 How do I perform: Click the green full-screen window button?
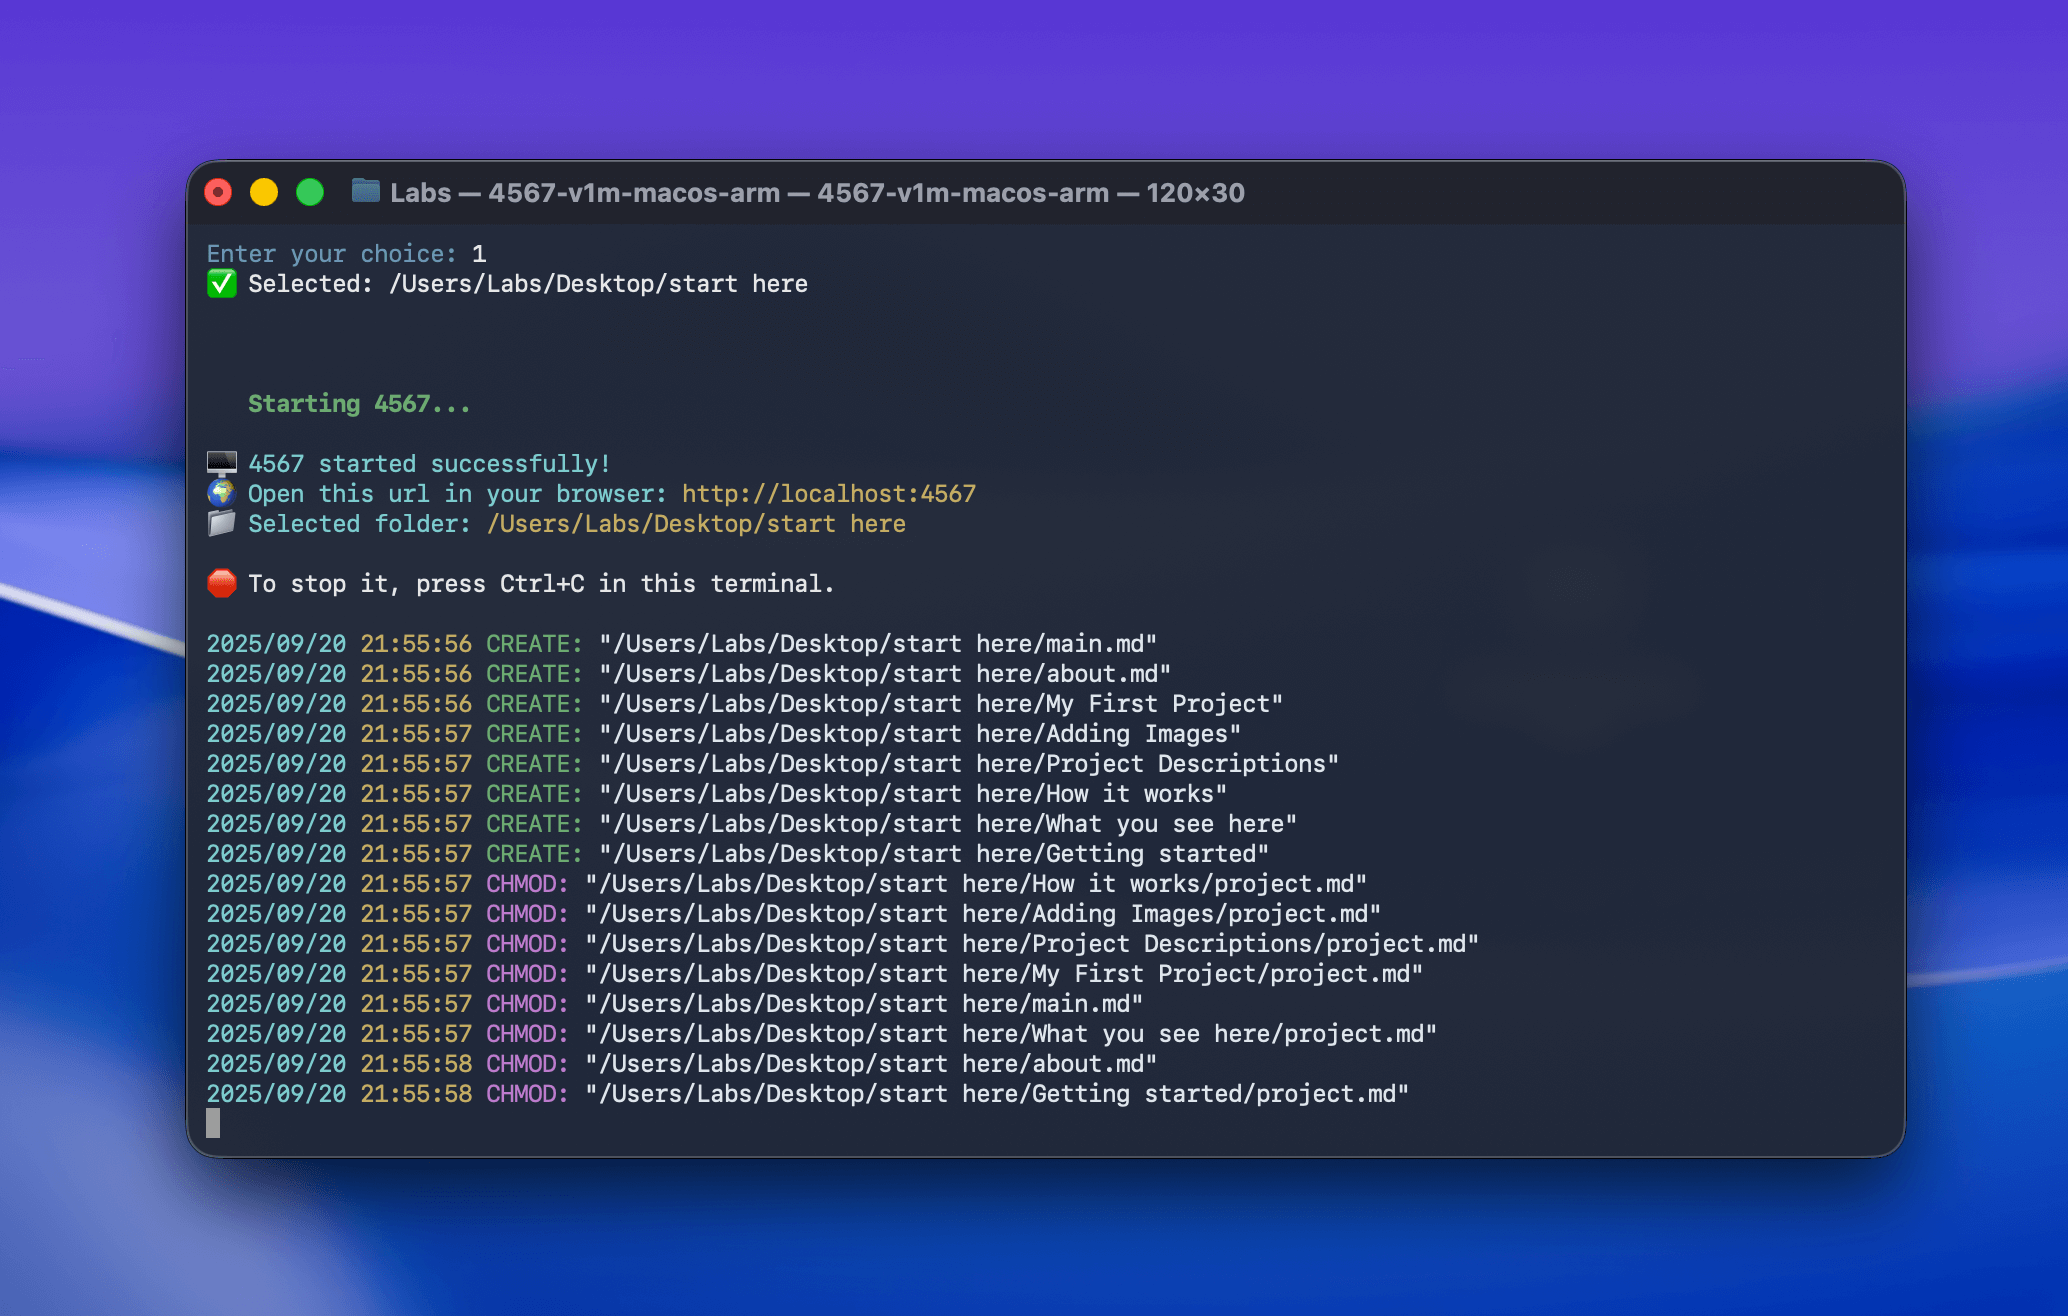click(310, 192)
